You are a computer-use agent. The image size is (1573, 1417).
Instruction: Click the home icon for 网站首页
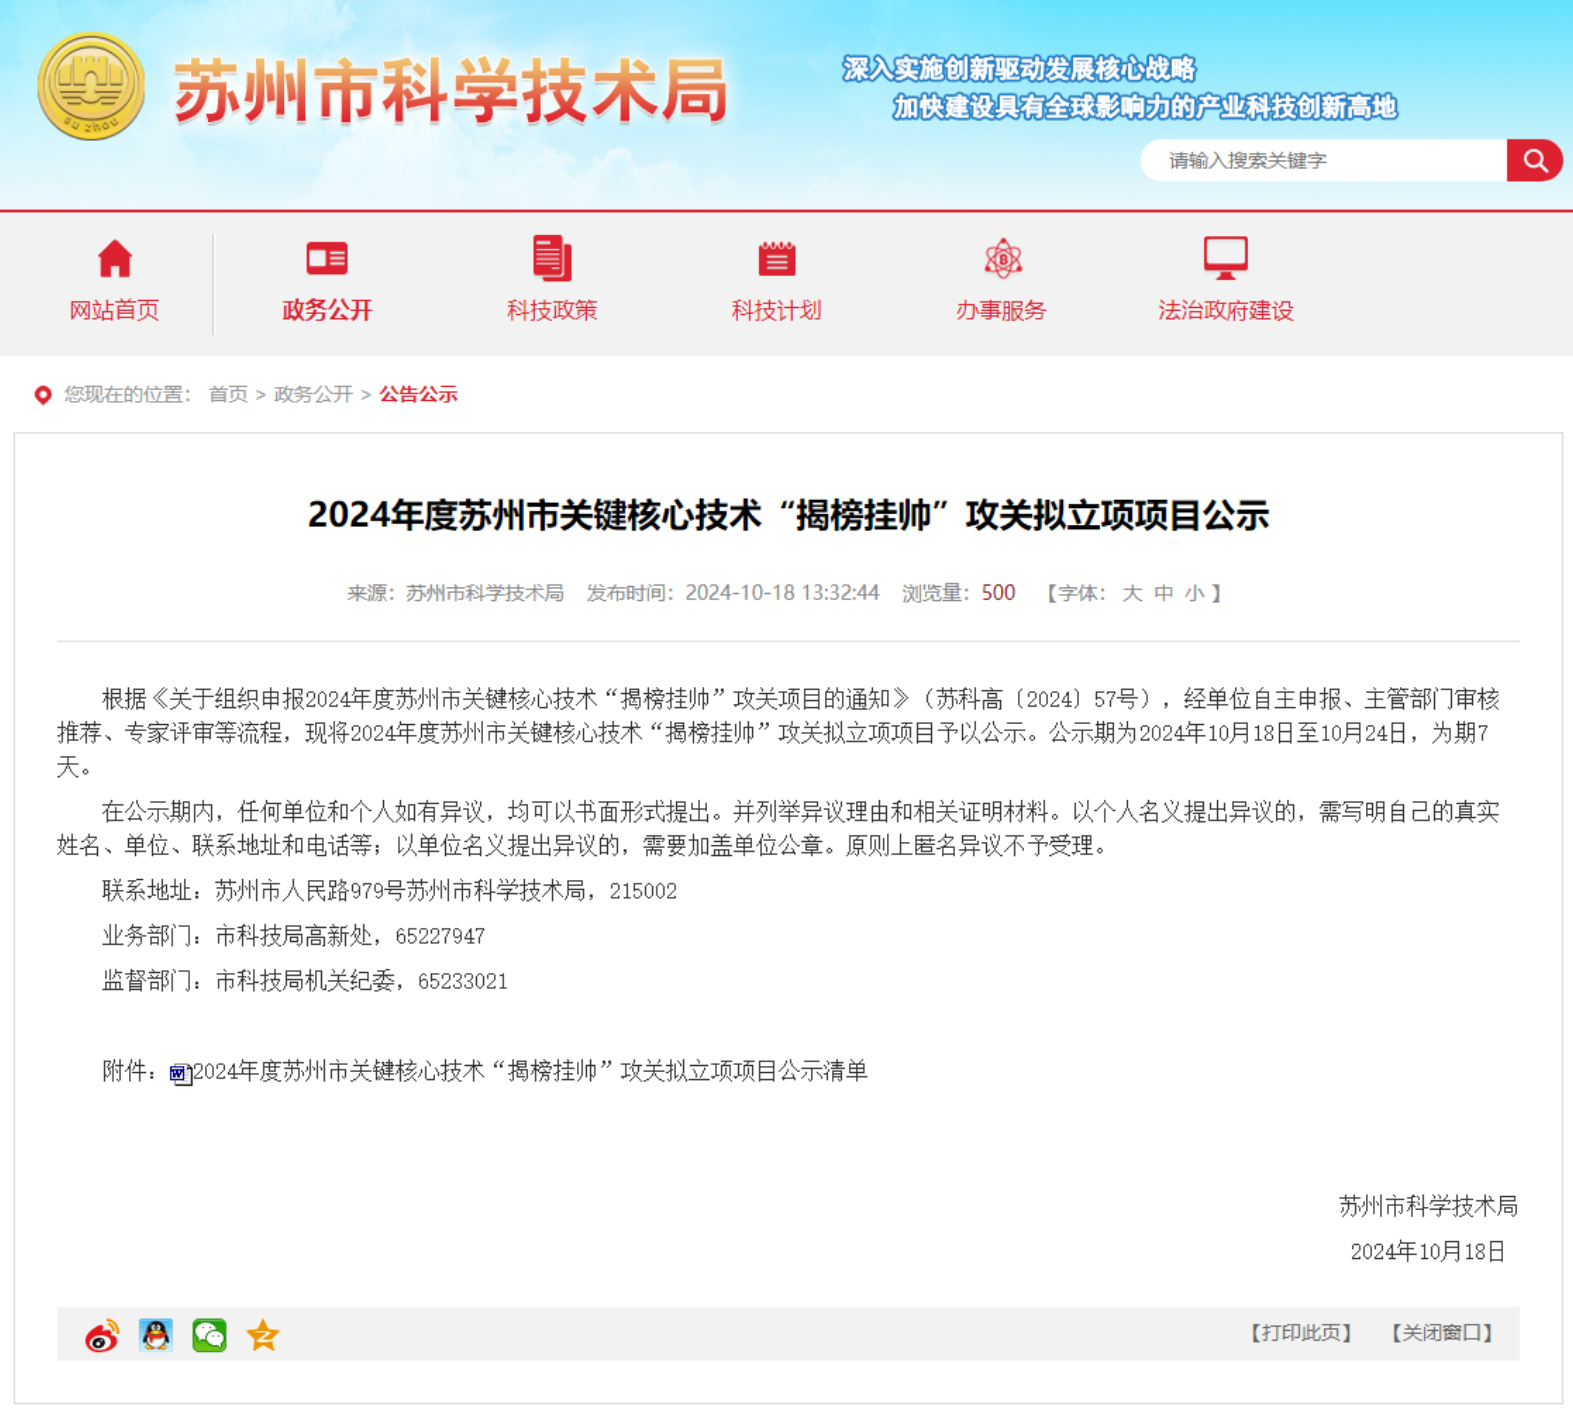(x=115, y=259)
